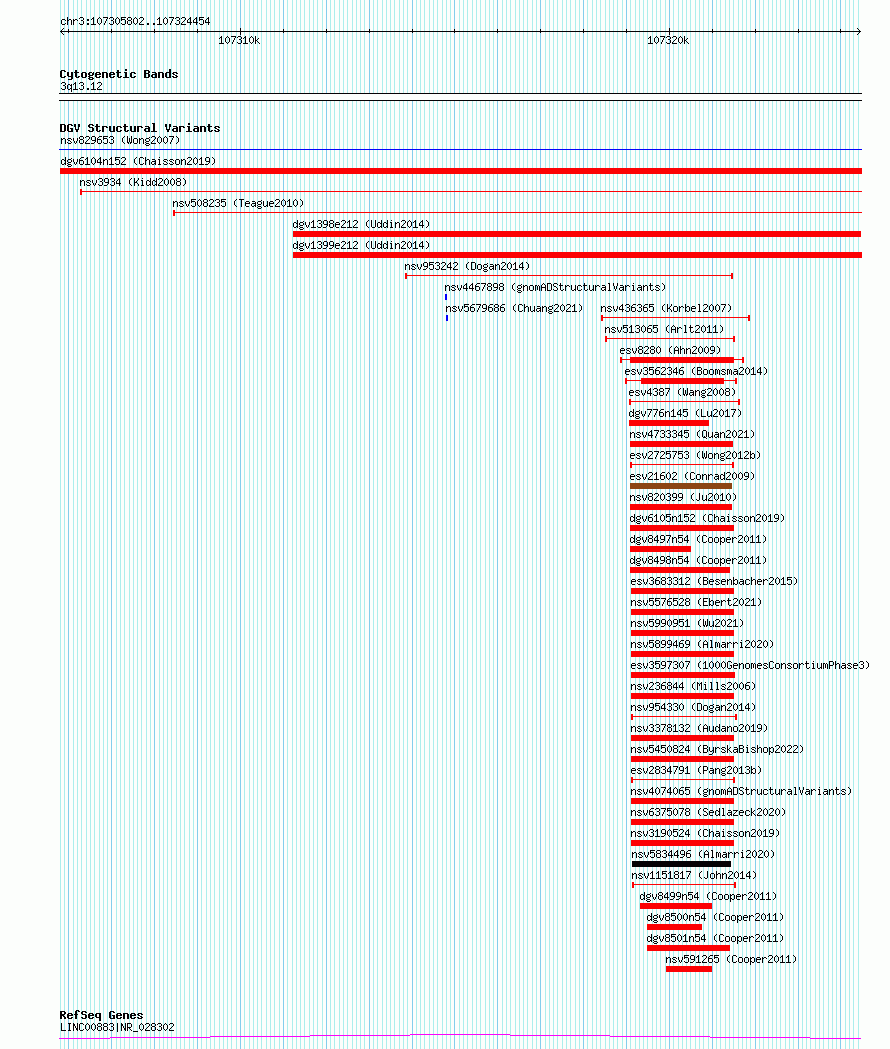Select dgv8501n54 (Cooper2011) variant
The width and height of the screenshot is (890, 1049).
tap(715, 939)
